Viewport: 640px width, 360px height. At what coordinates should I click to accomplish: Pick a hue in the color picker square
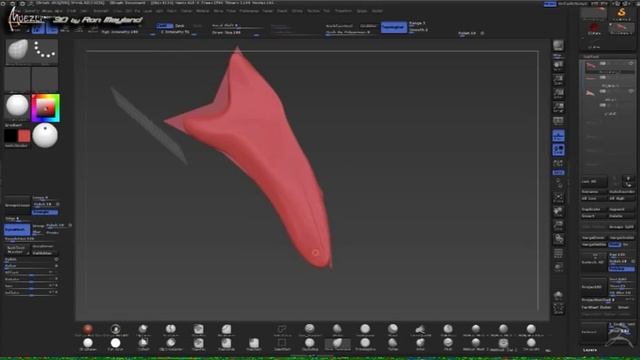(x=45, y=108)
